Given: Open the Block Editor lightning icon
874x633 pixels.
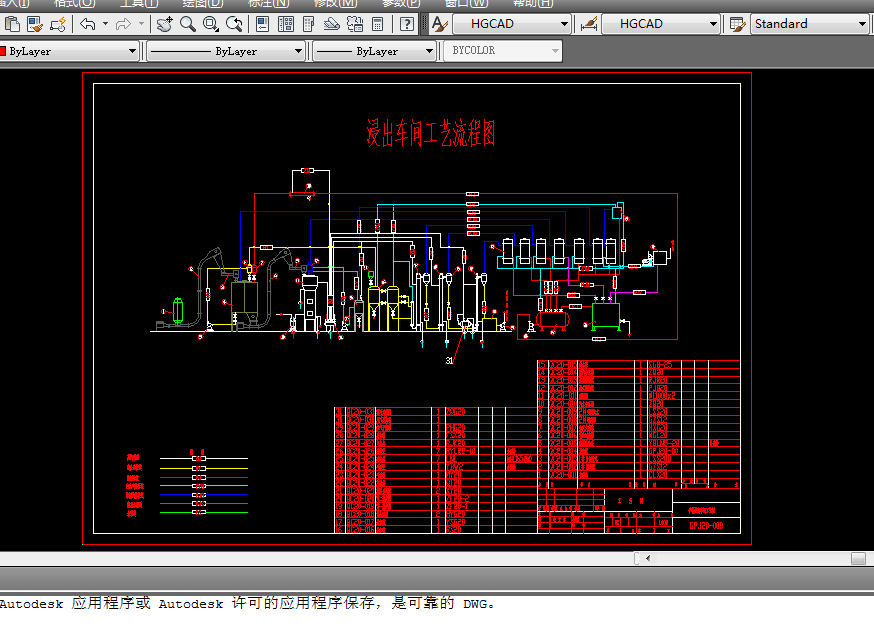Looking at the screenshot, I should (58, 24).
